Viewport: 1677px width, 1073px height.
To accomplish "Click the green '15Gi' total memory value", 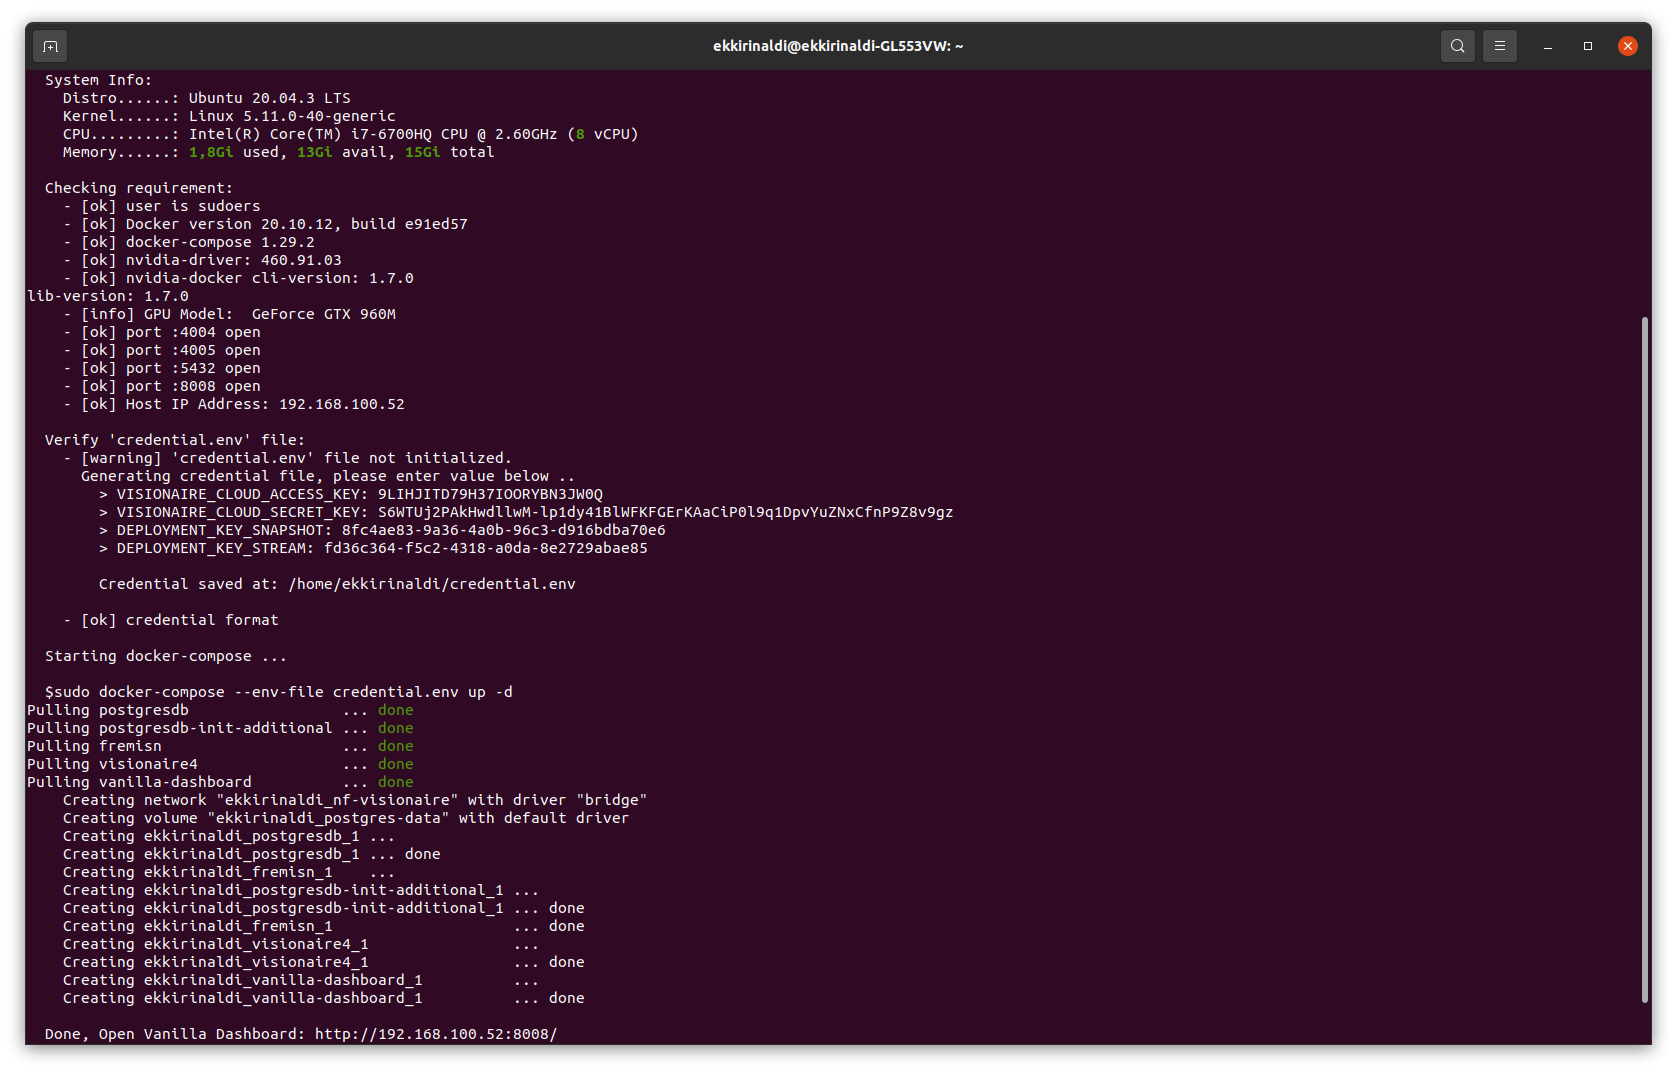I will pyautogui.click(x=423, y=152).
